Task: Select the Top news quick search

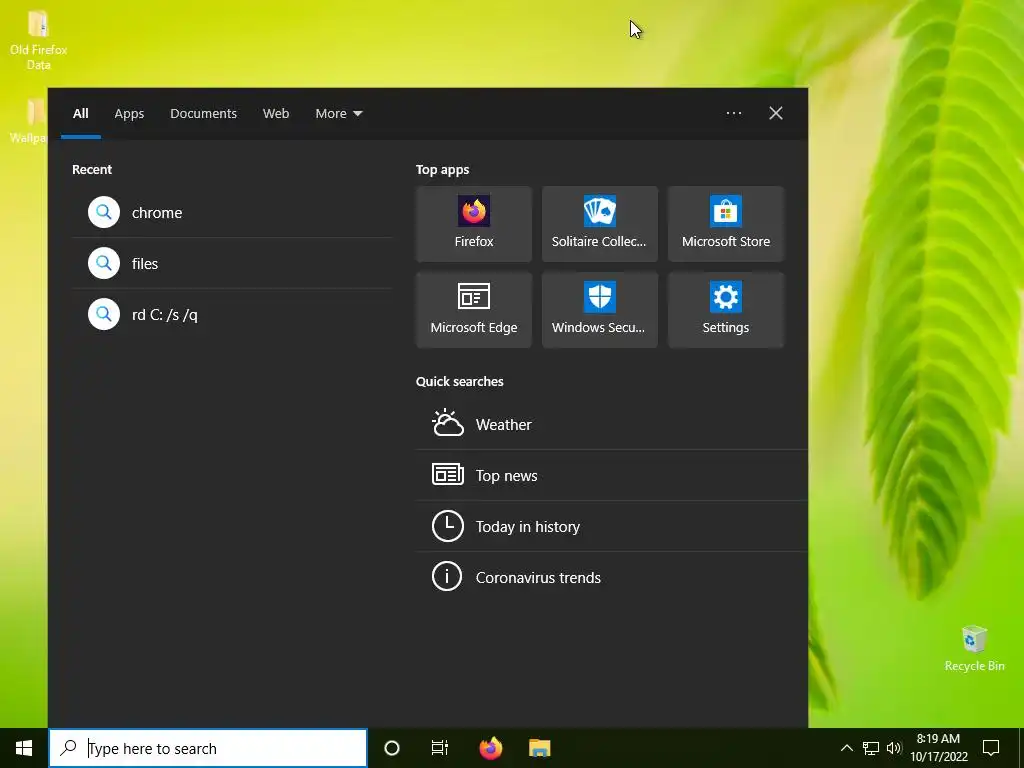Action: tap(612, 475)
